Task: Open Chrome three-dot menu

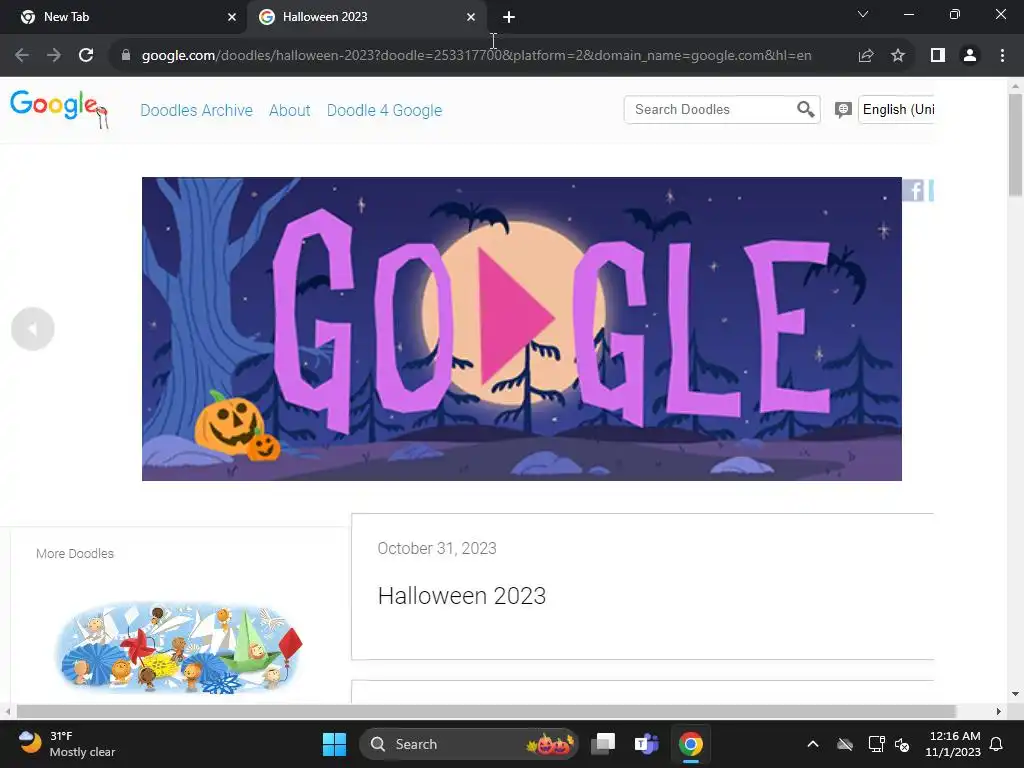Action: (1002, 56)
